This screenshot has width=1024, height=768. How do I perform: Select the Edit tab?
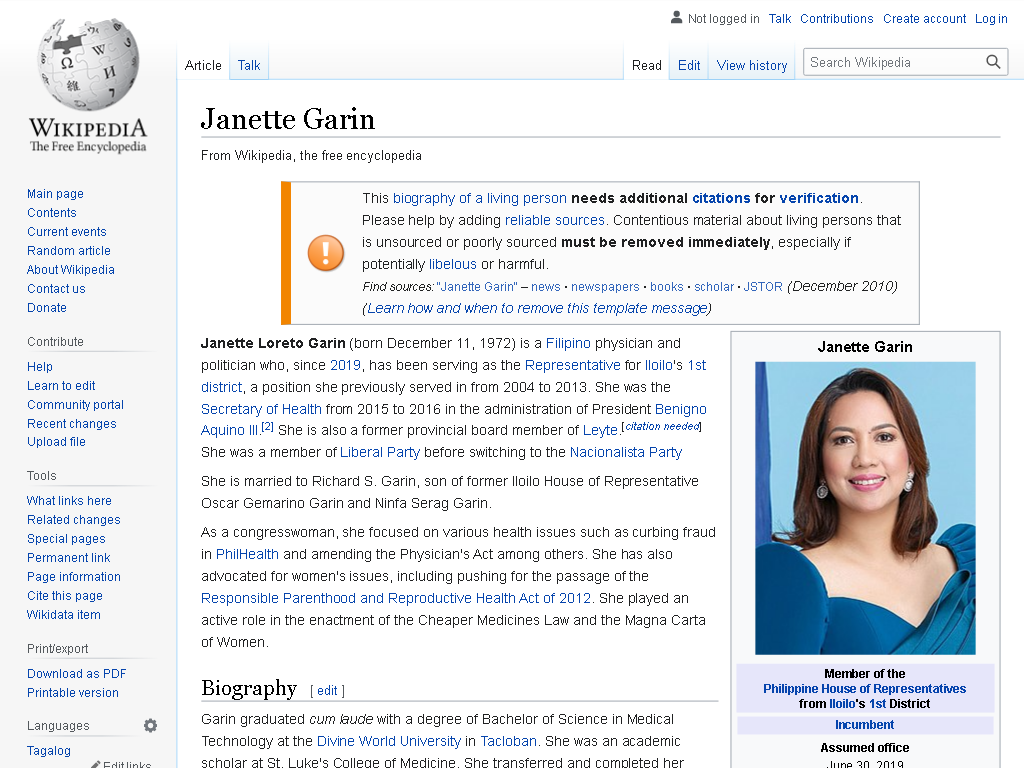tap(688, 65)
